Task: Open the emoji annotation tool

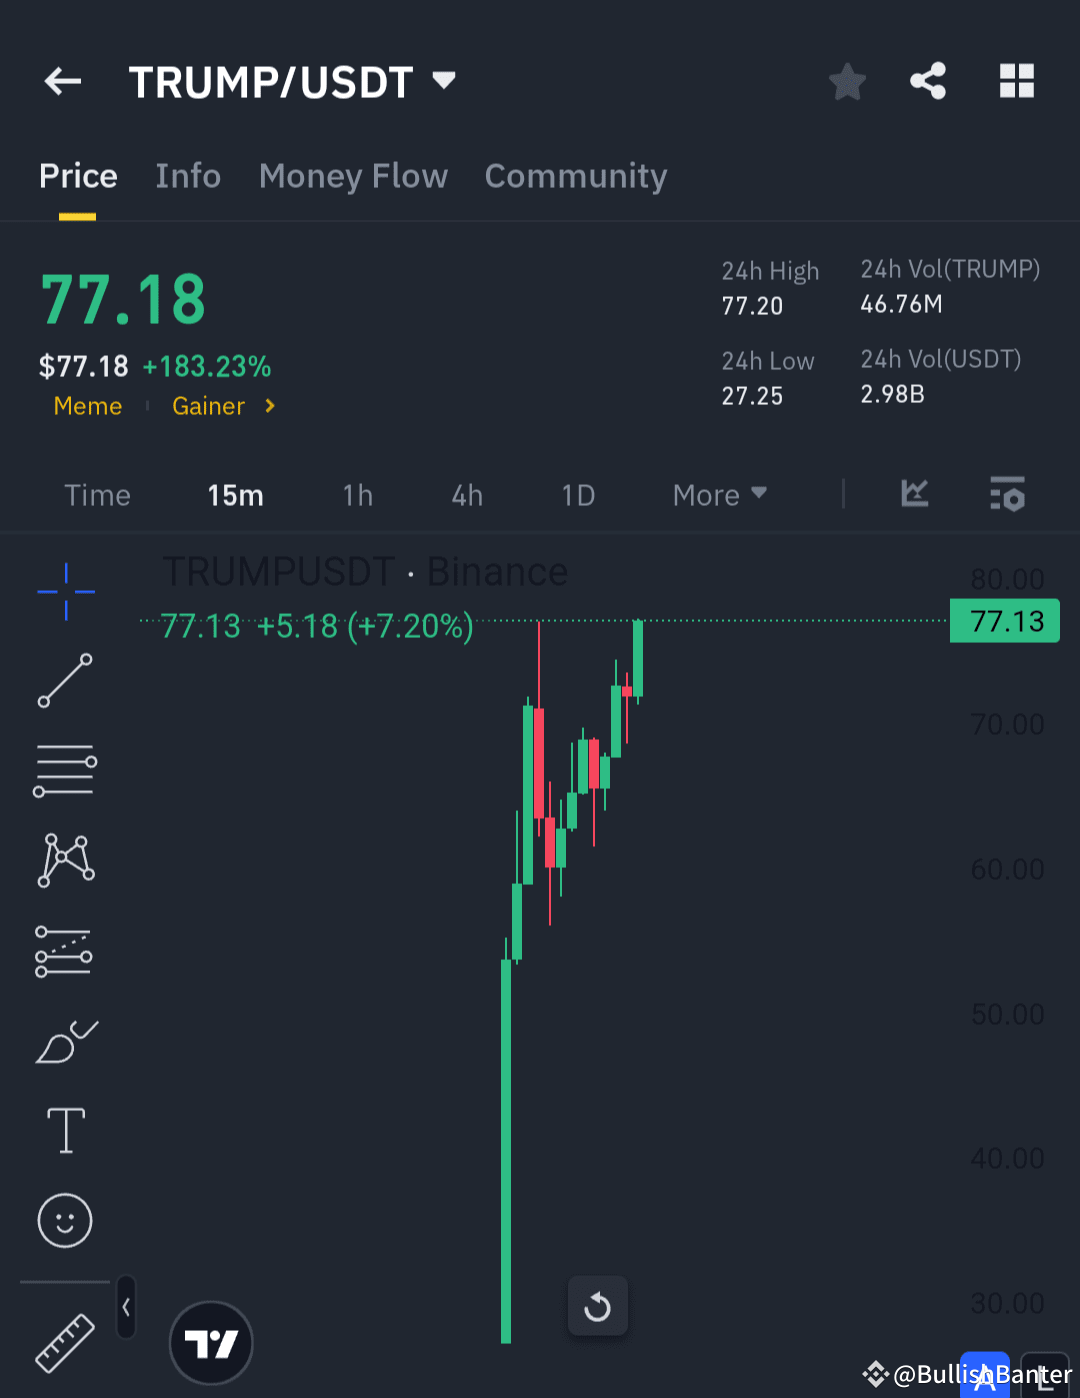Action: click(64, 1220)
